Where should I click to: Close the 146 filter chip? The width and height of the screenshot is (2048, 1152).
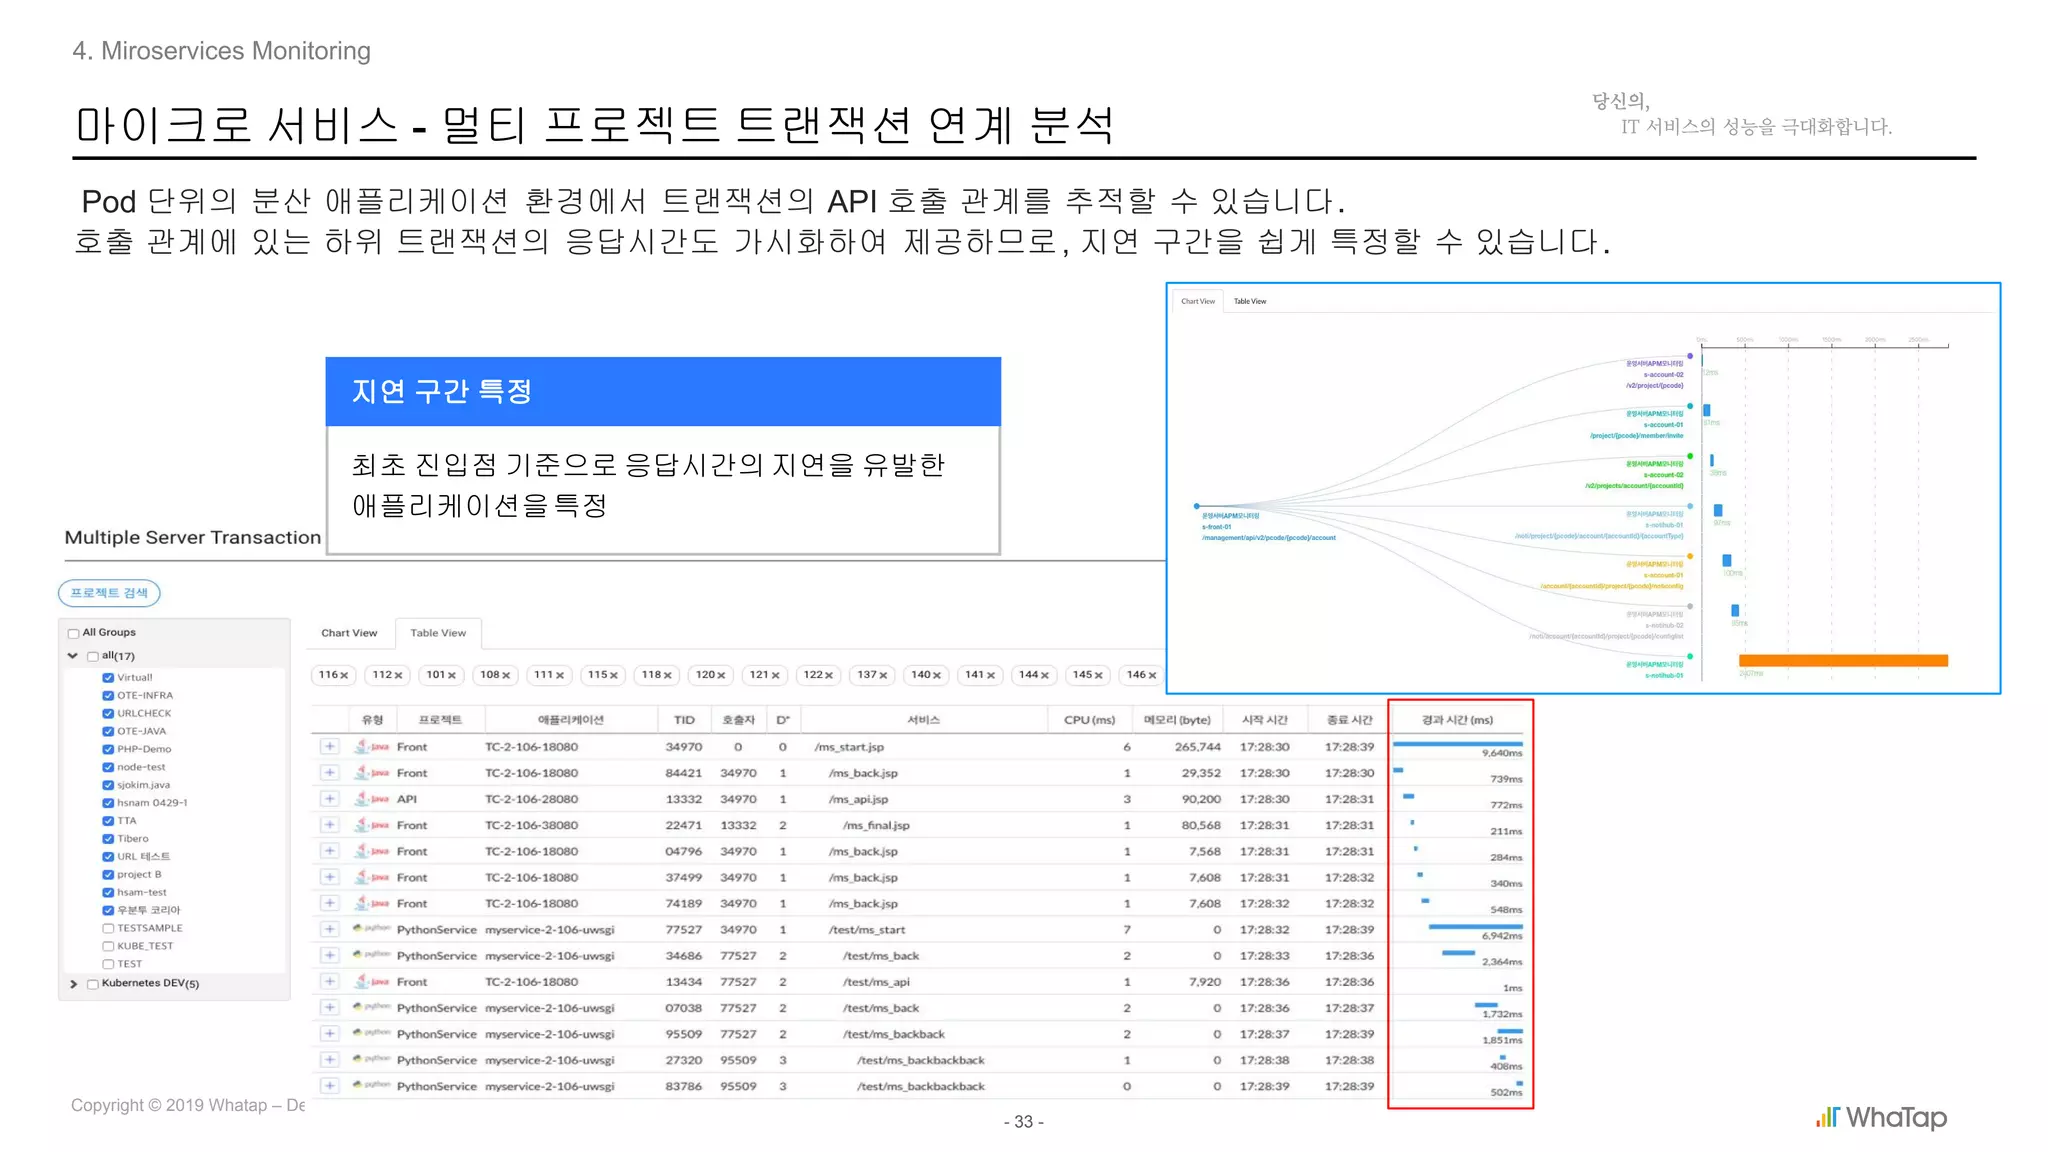pyautogui.click(x=1153, y=675)
